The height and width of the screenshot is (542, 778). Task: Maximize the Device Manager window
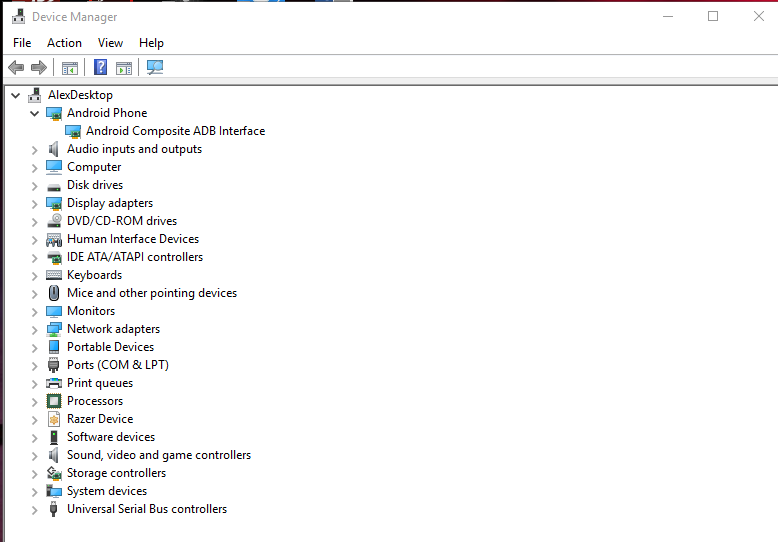[713, 16]
